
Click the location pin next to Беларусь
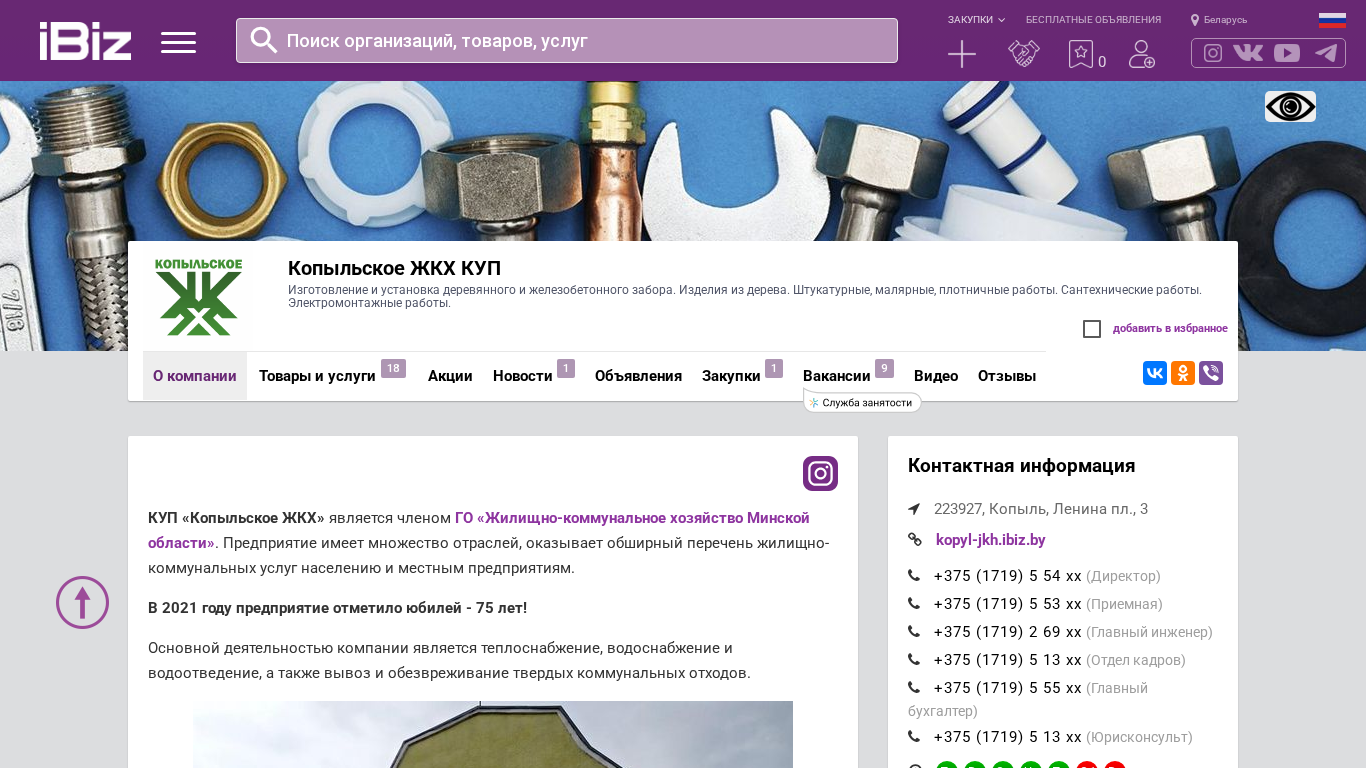(1195, 20)
